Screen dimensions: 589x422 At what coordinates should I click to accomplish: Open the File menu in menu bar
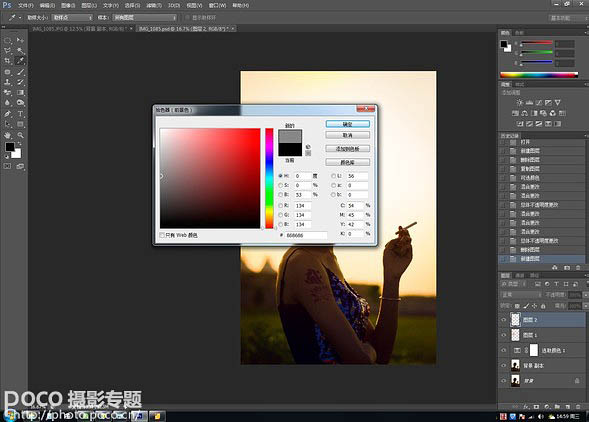tap(26, 6)
